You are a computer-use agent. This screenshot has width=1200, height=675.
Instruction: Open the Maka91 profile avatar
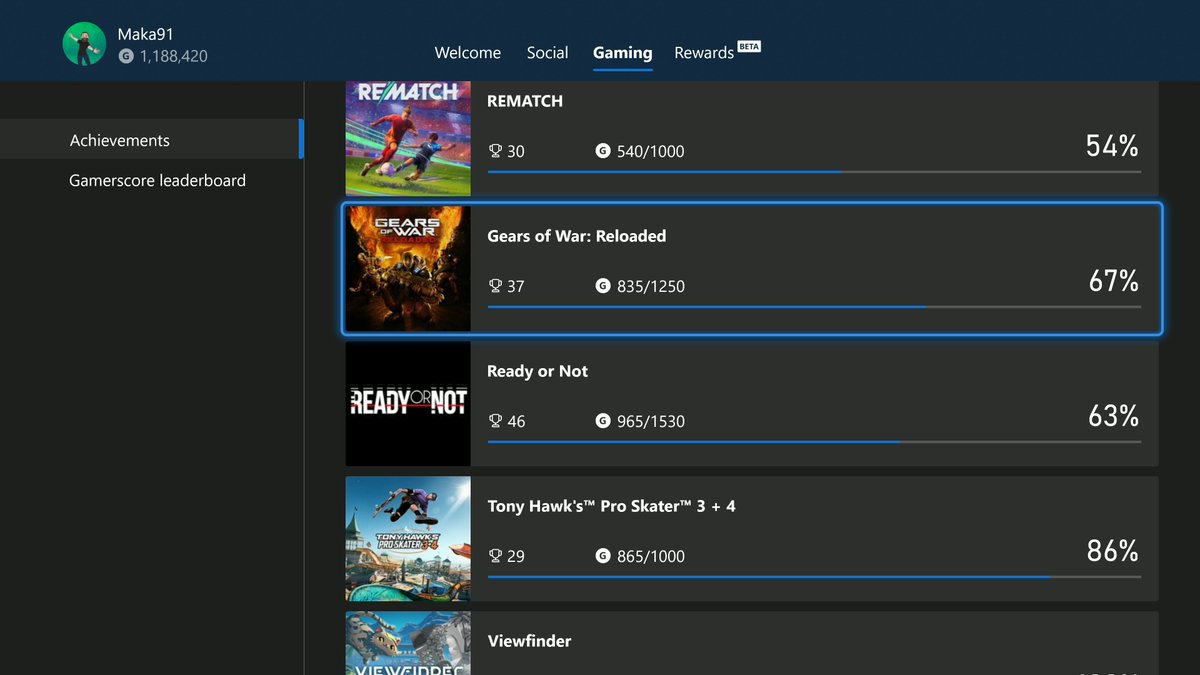(x=85, y=44)
